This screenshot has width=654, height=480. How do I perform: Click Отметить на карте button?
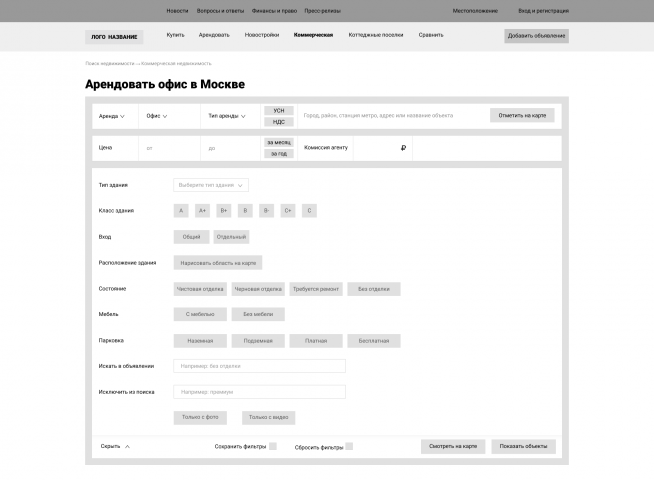(x=522, y=116)
